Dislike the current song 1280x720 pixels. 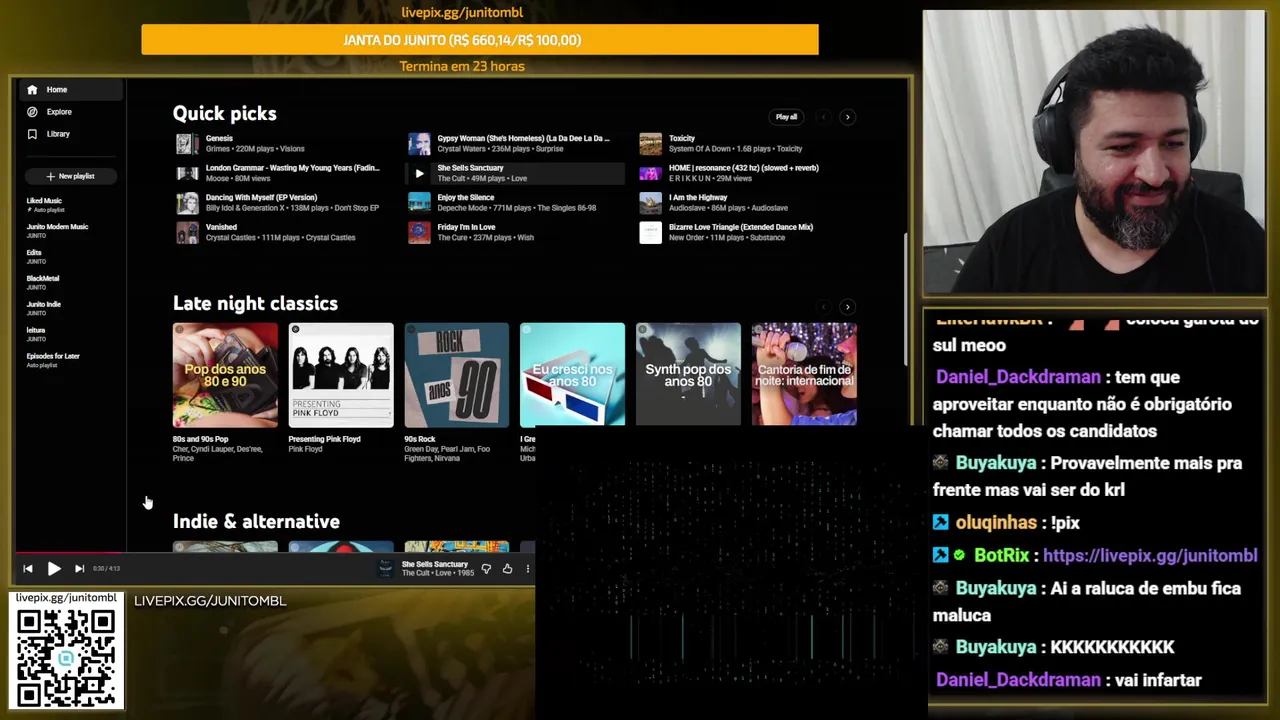coord(486,569)
